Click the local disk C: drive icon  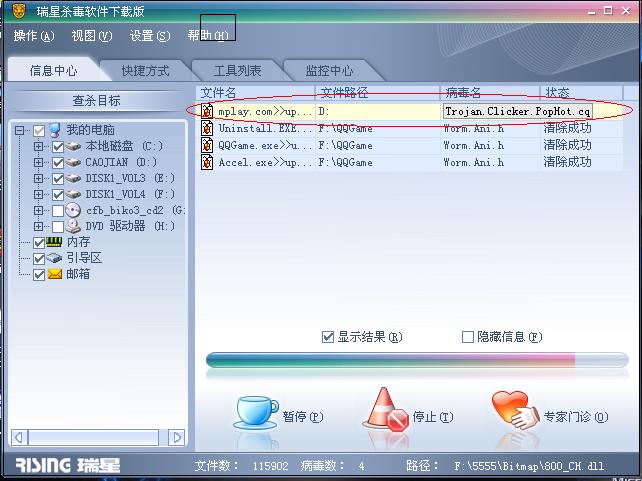coord(73,146)
